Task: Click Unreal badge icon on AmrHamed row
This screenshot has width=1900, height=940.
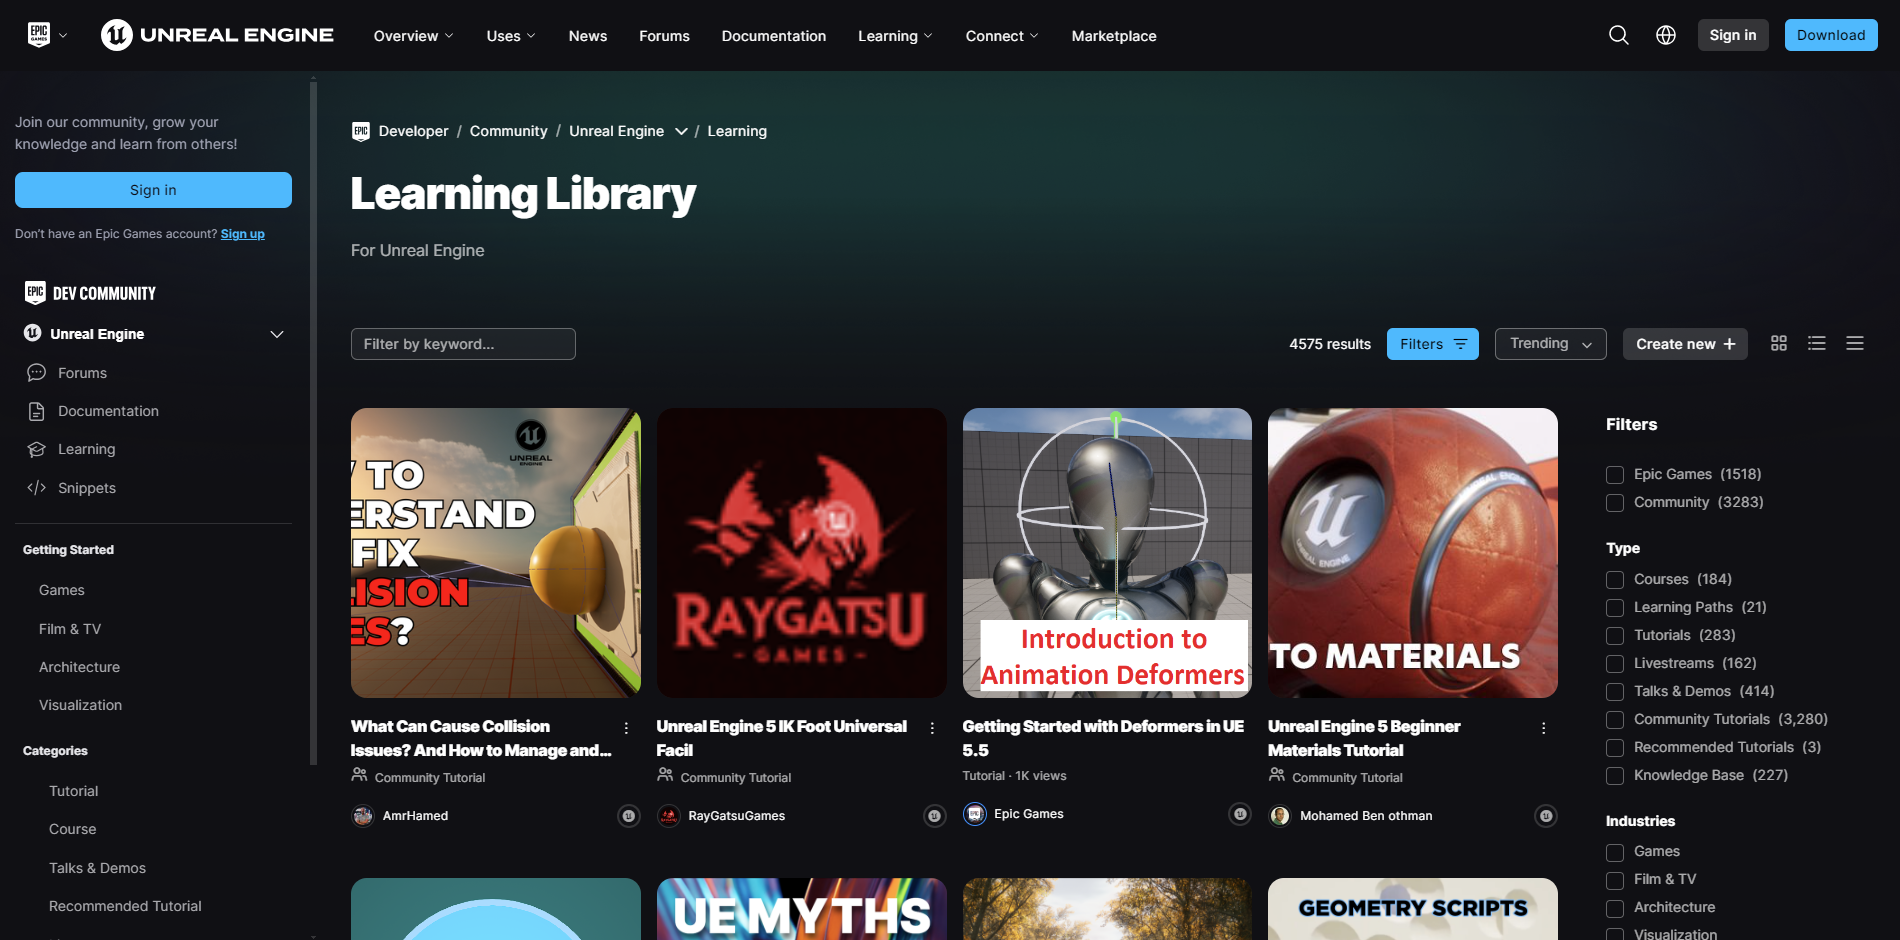Action: [x=629, y=816]
